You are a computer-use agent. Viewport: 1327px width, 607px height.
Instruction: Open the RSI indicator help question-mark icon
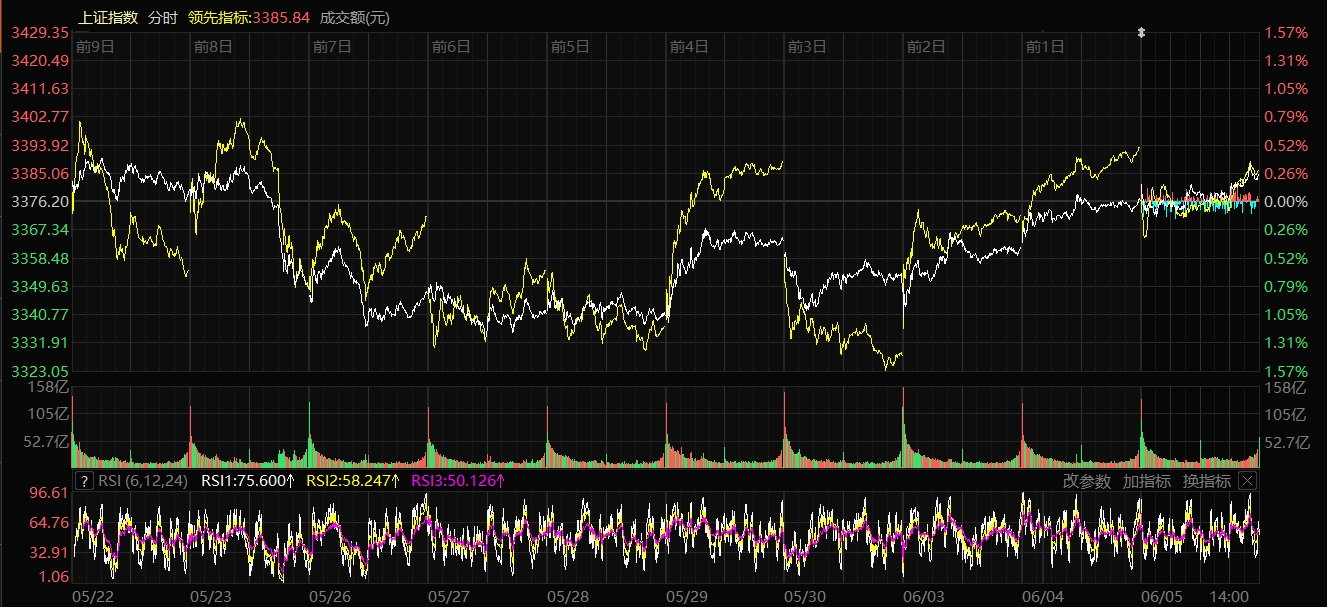tap(83, 481)
